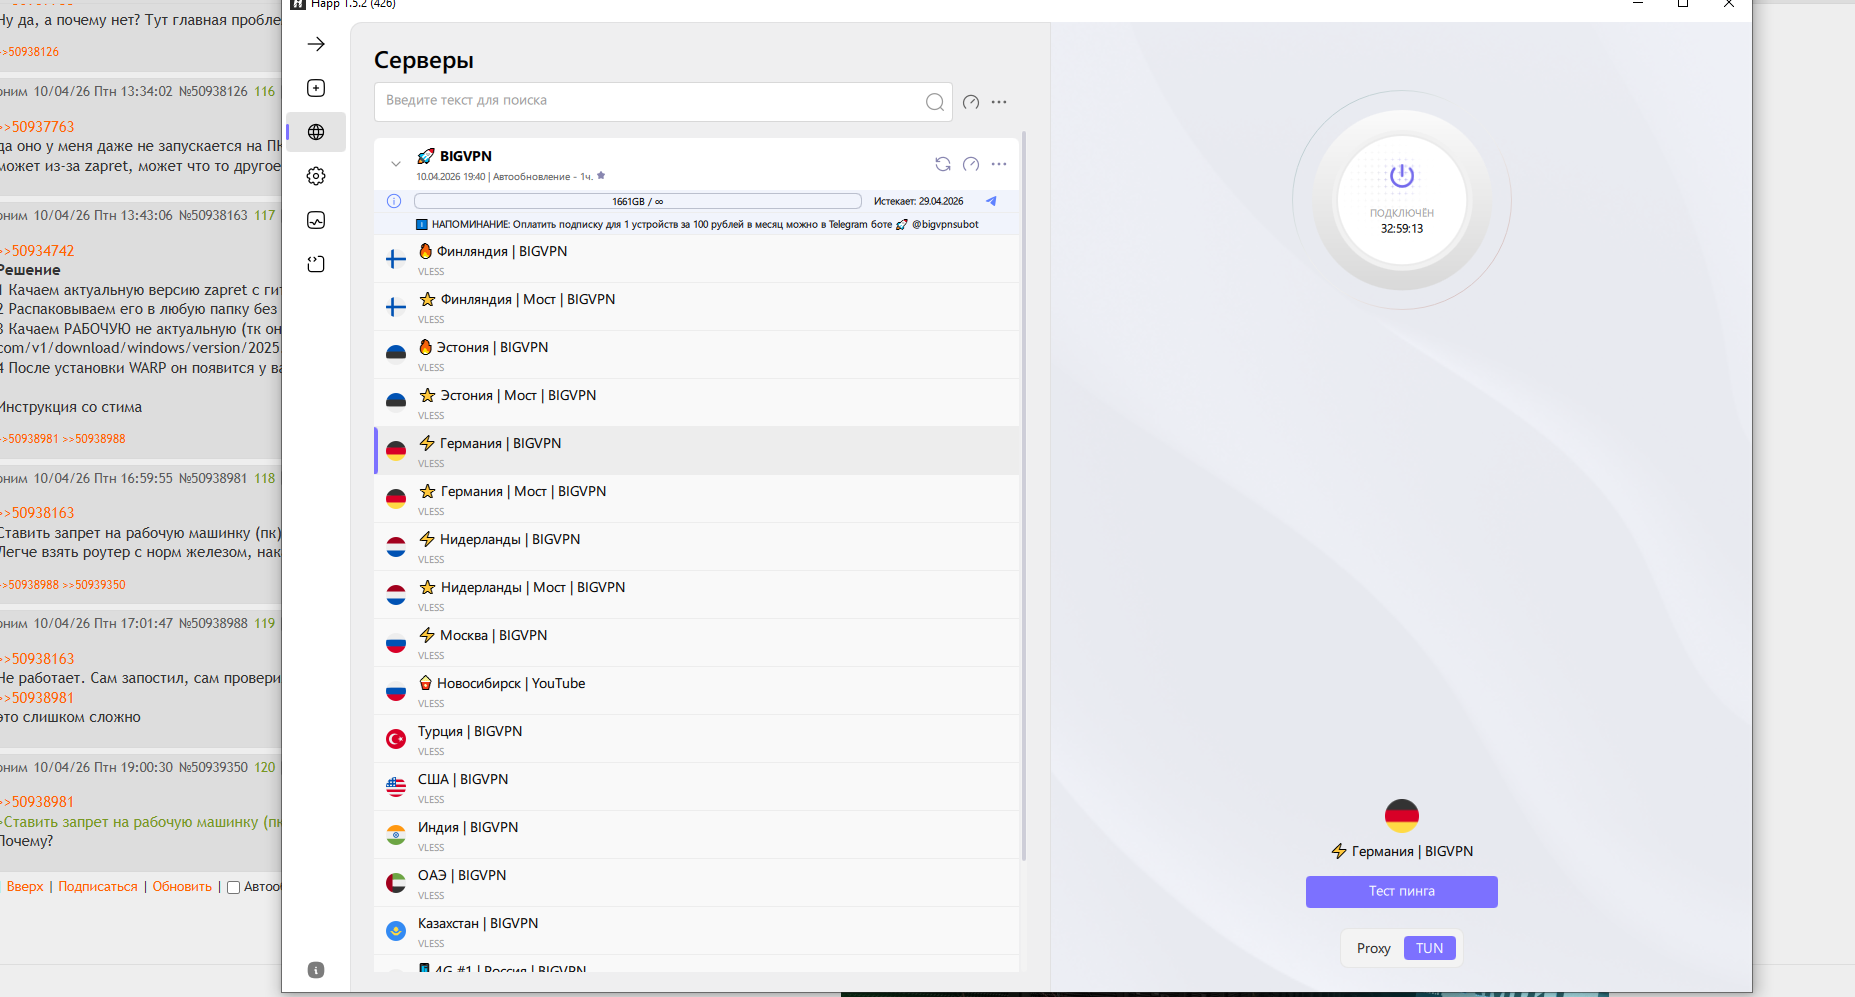Refresh the BIGVPN subscription
The image size is (1855, 997).
tap(943, 164)
